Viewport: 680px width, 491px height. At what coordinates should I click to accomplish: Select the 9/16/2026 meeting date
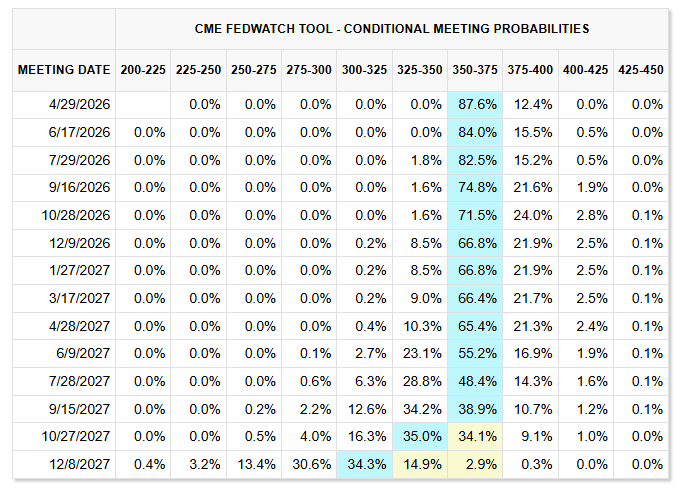tap(77, 188)
